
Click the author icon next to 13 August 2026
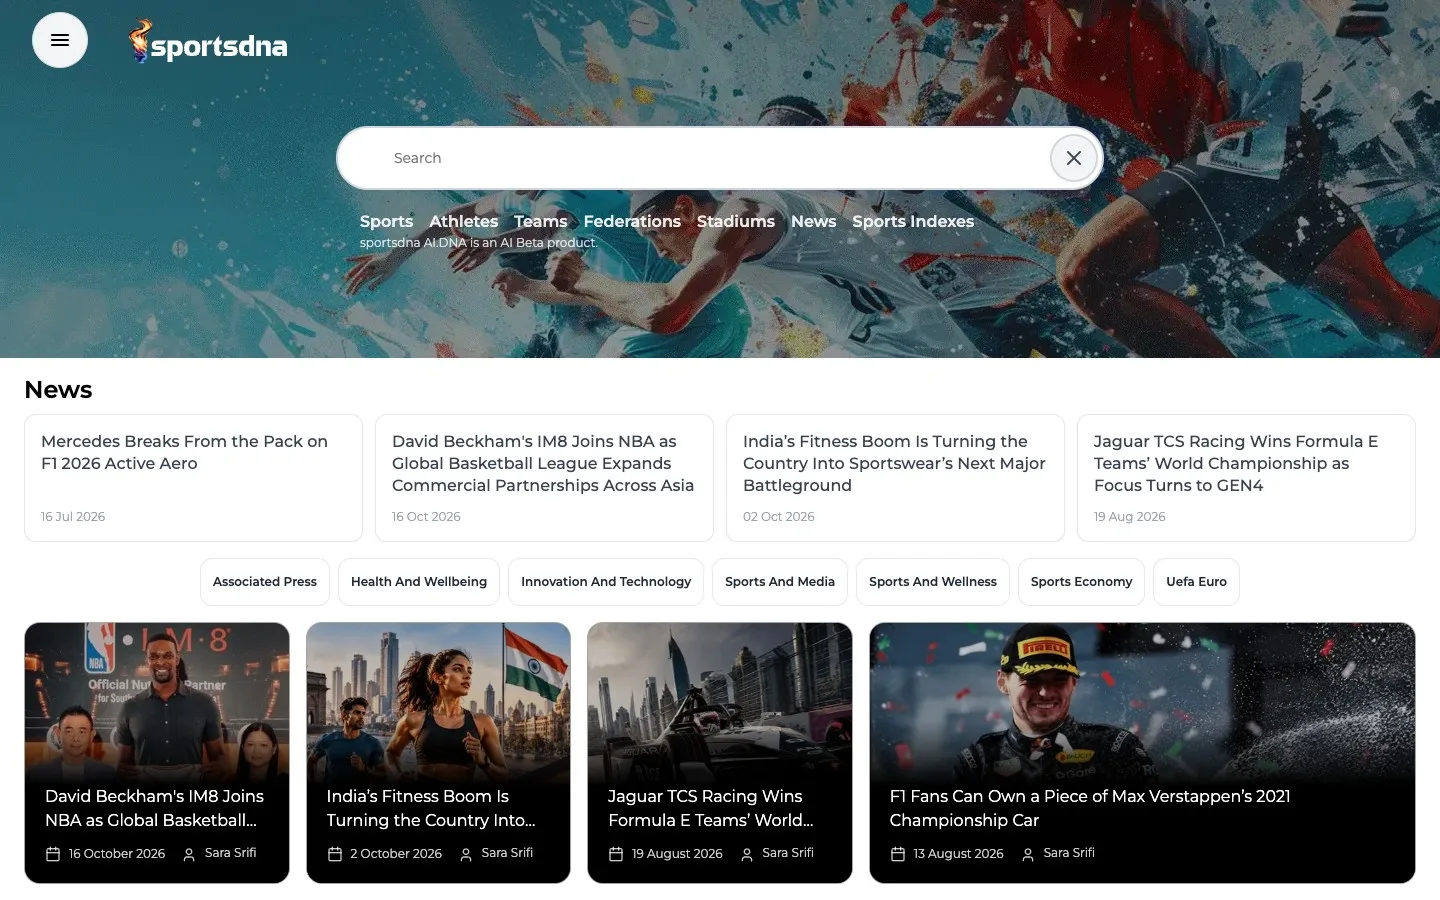pos(1028,854)
